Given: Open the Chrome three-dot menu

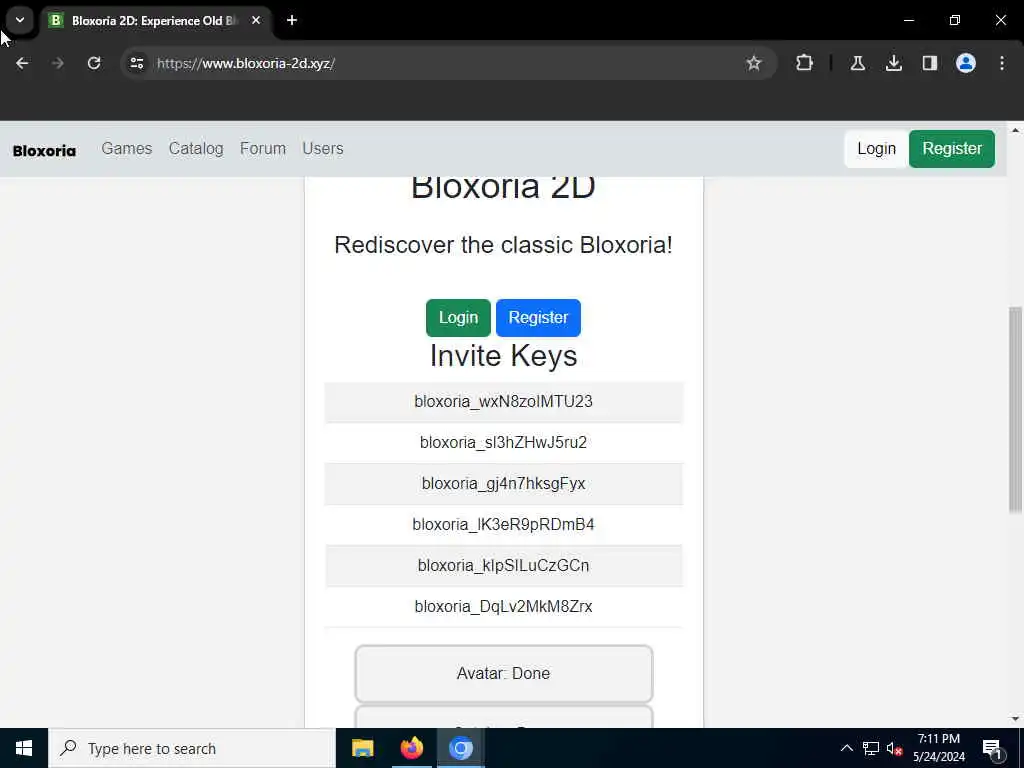Looking at the screenshot, I should (x=1002, y=63).
